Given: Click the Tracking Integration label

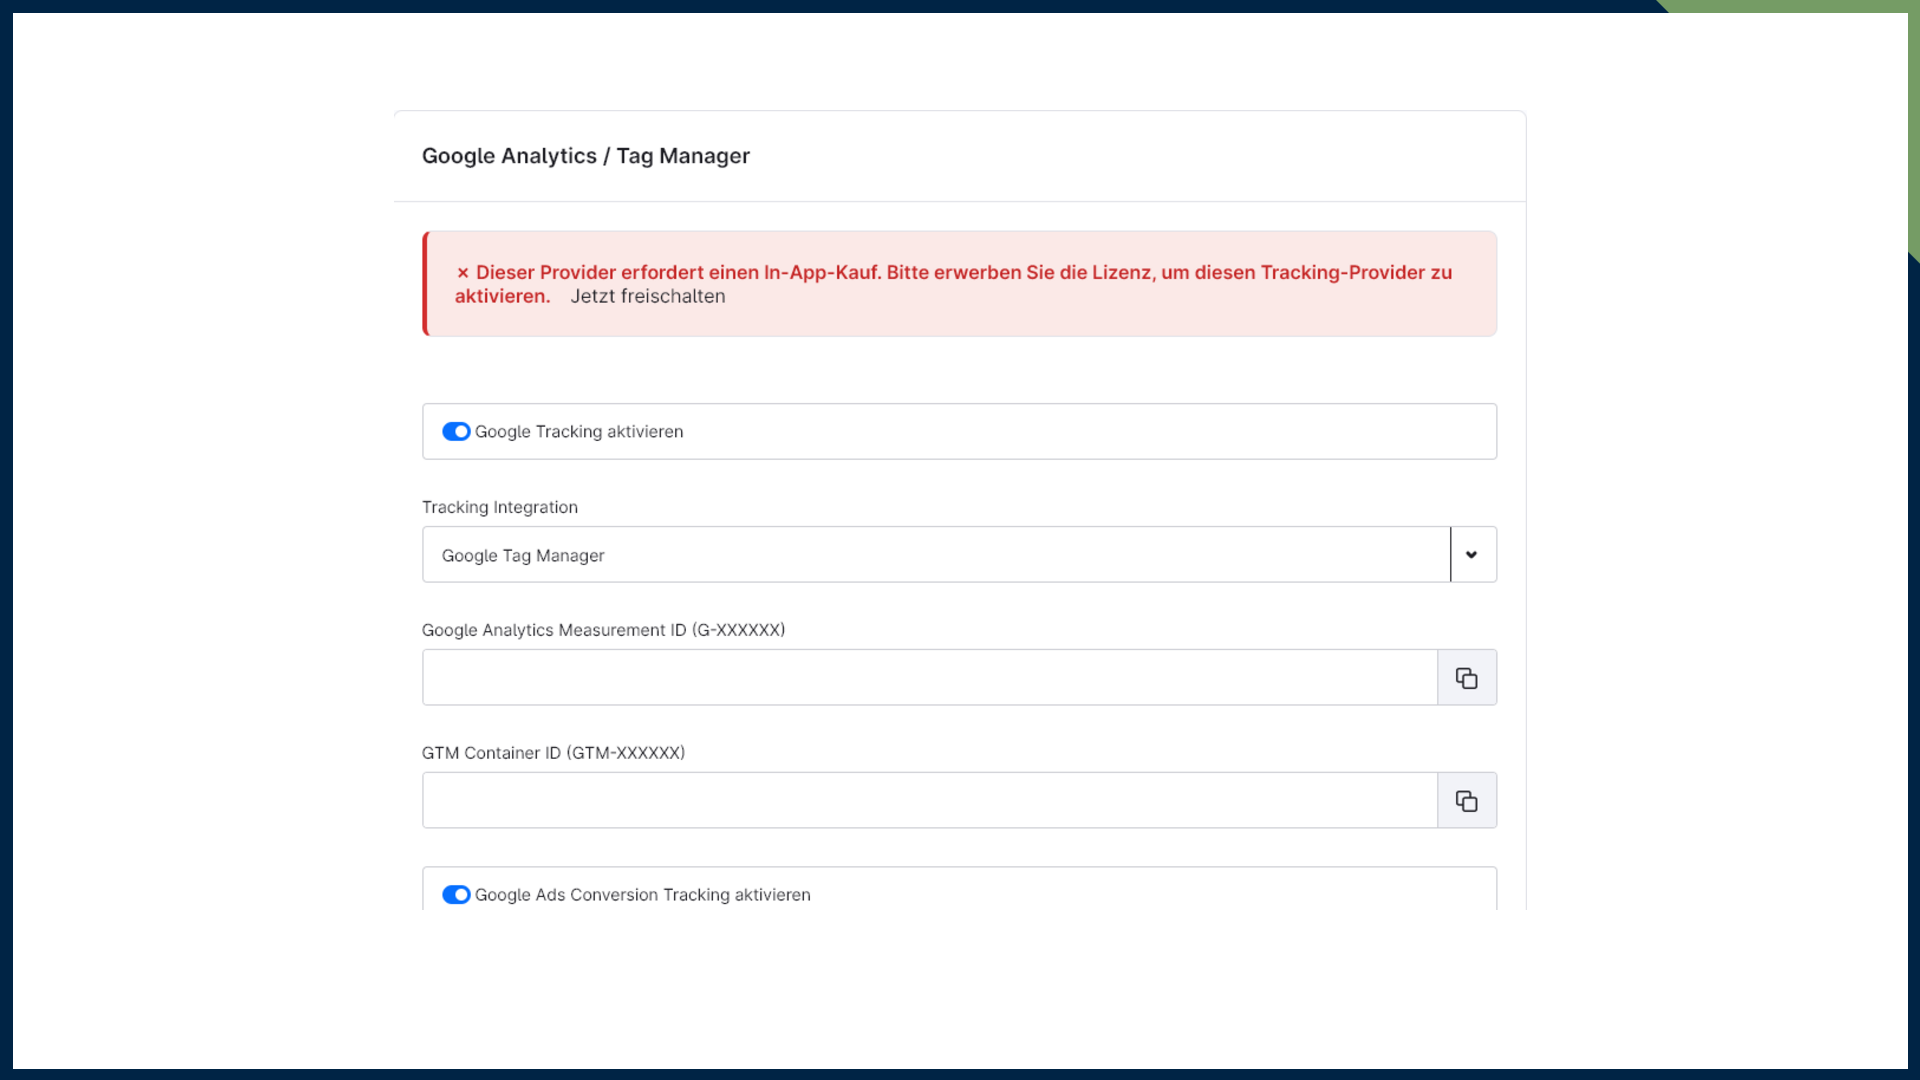Looking at the screenshot, I should (500, 508).
